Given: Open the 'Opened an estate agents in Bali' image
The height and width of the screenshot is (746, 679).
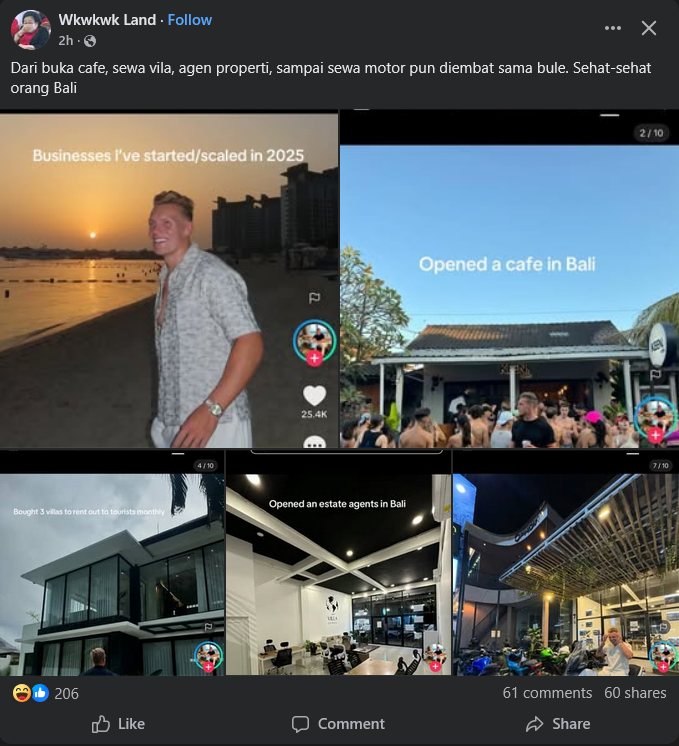Looking at the screenshot, I should click(x=338, y=562).
